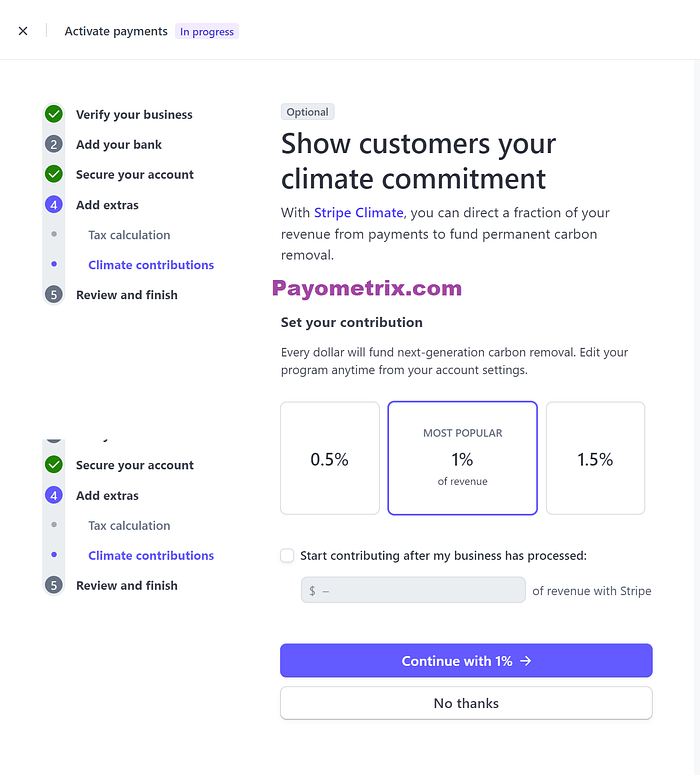This screenshot has height=775, width=700.
Task: Enable Start contributing after my business has processed
Action: (288, 556)
